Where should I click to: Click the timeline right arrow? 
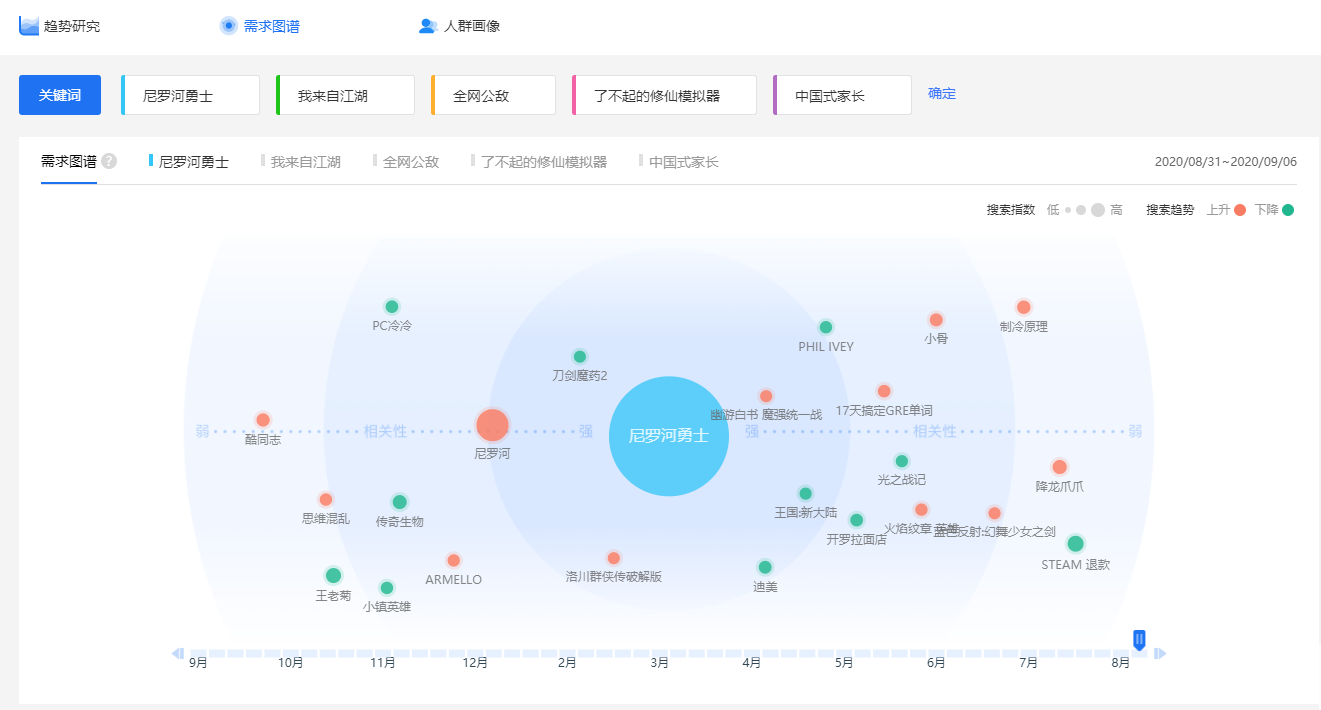click(1160, 653)
